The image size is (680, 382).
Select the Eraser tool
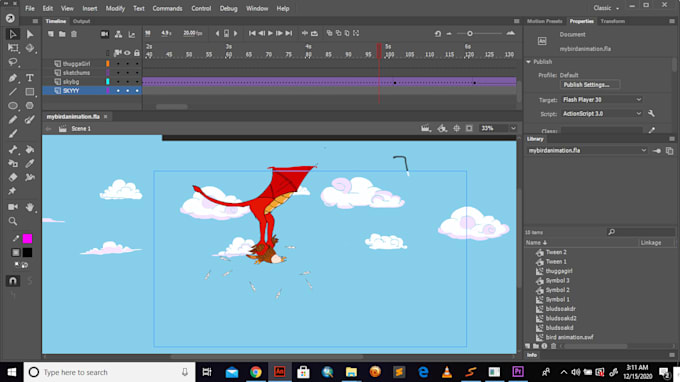13,177
